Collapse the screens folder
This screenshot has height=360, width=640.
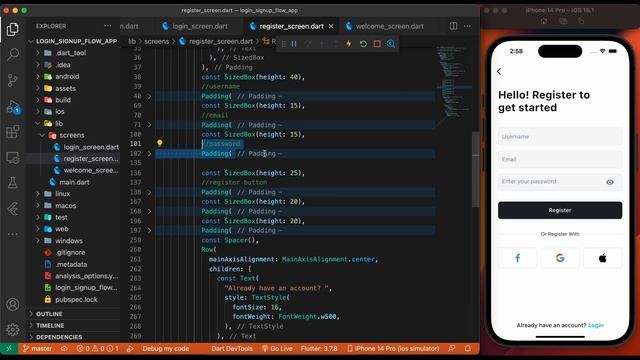click(73, 135)
